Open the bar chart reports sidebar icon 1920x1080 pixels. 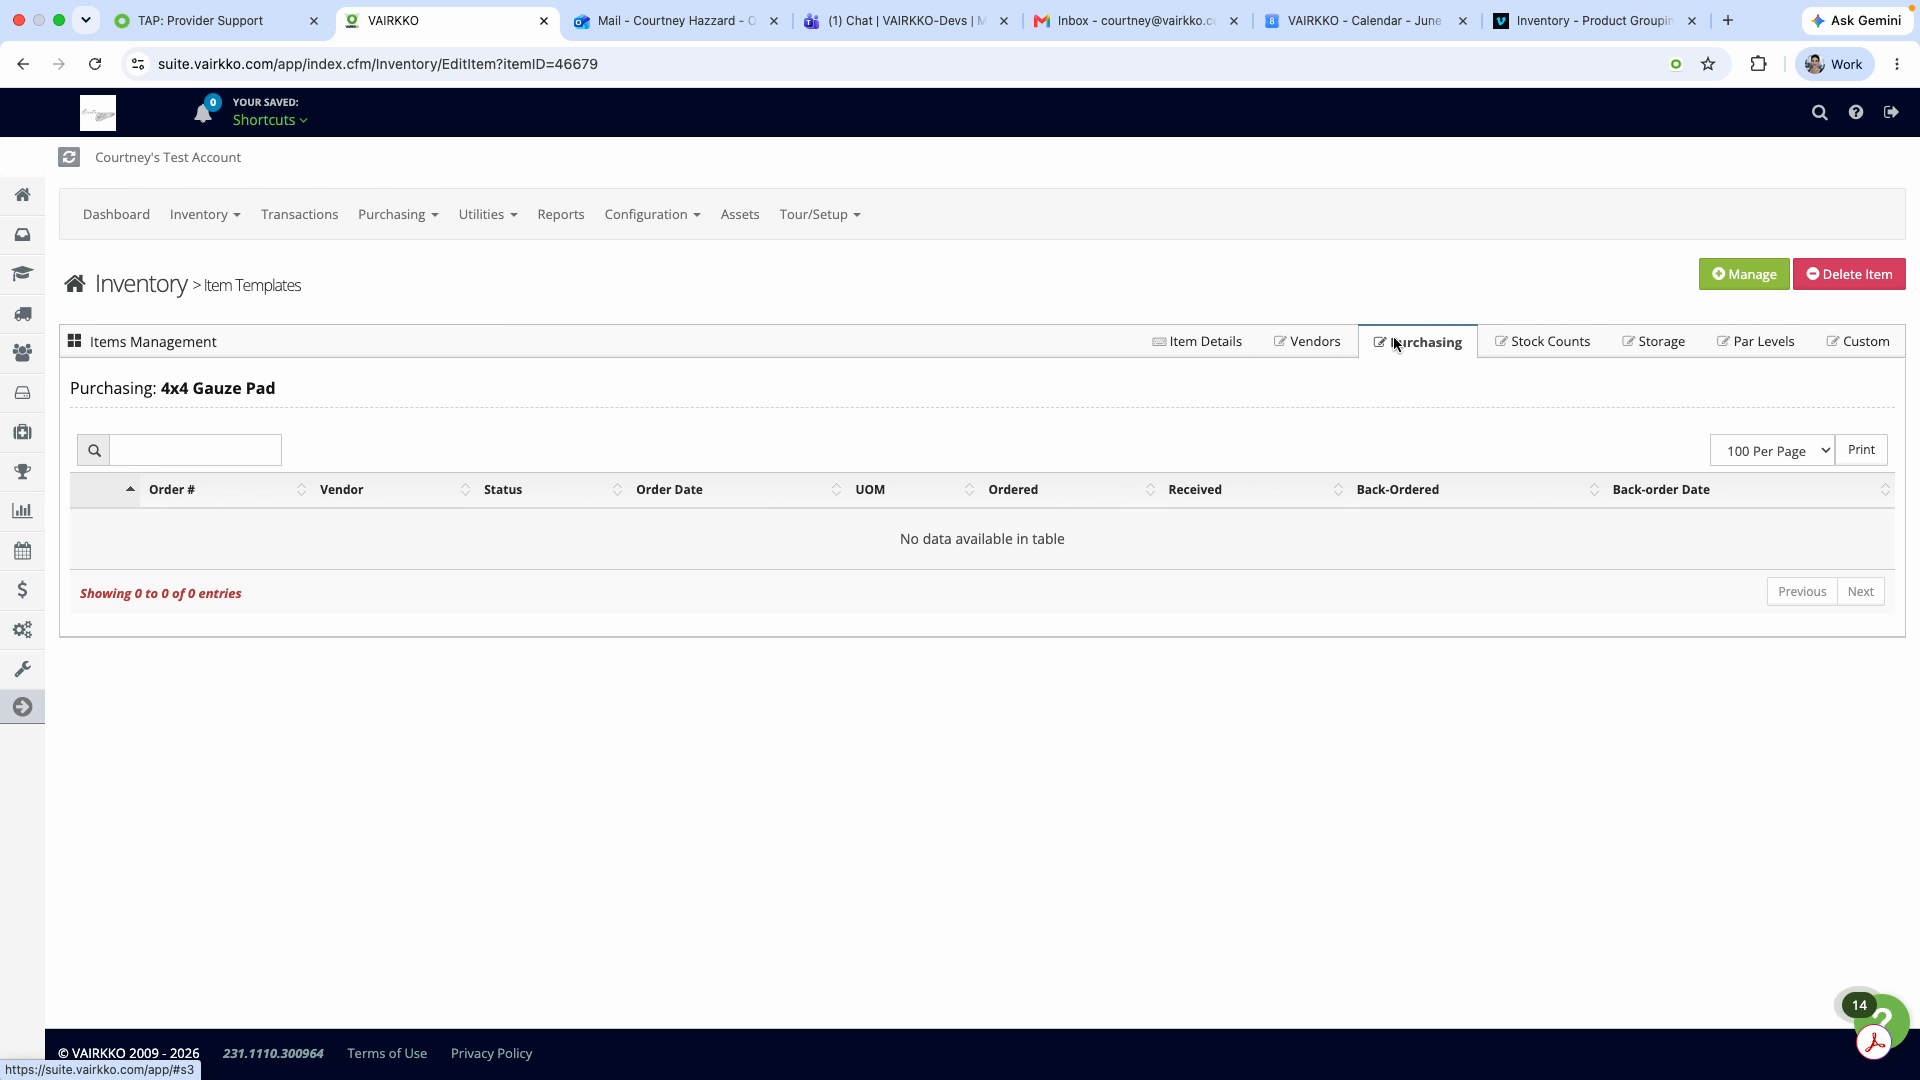(x=22, y=511)
